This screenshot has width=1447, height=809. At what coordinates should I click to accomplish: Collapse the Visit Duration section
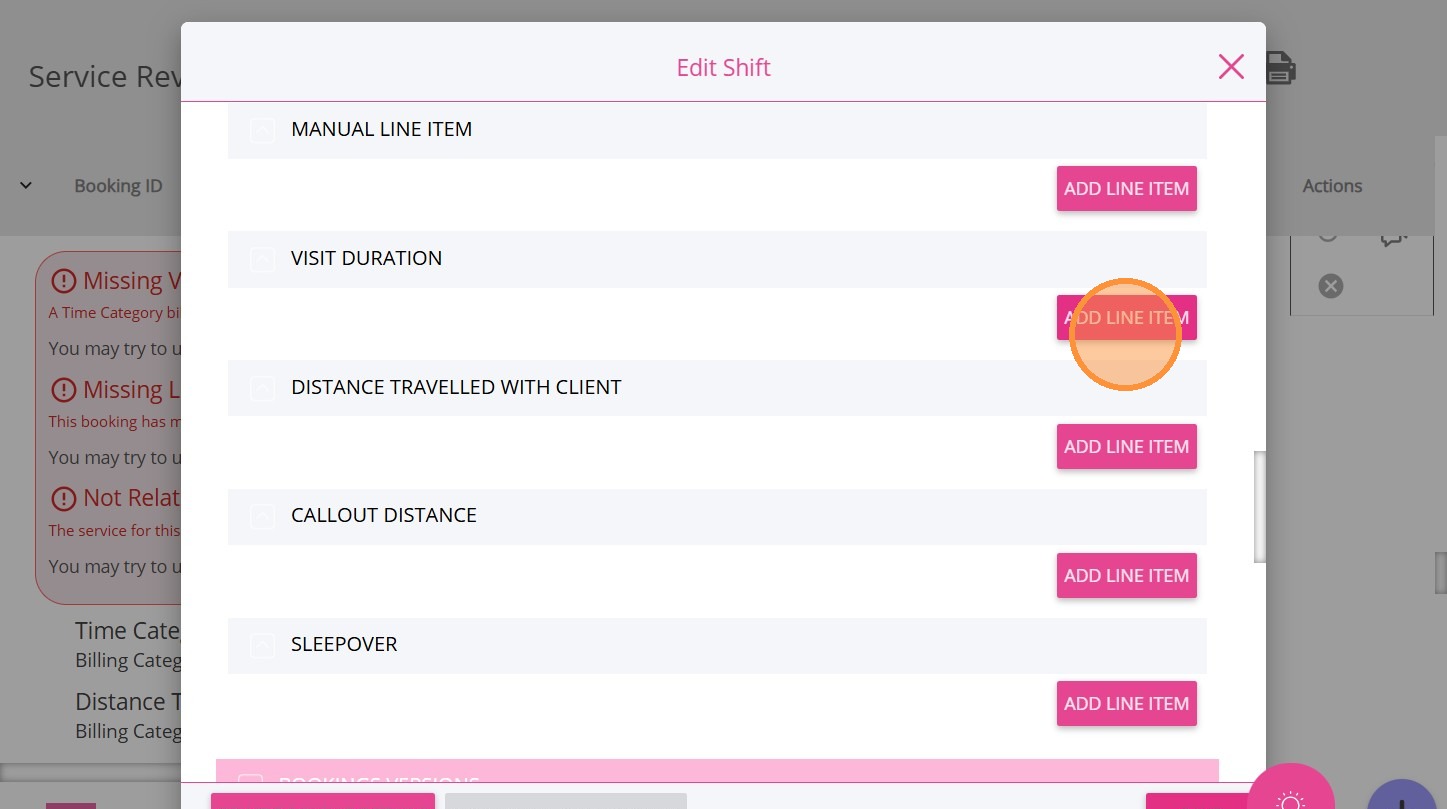tap(262, 259)
